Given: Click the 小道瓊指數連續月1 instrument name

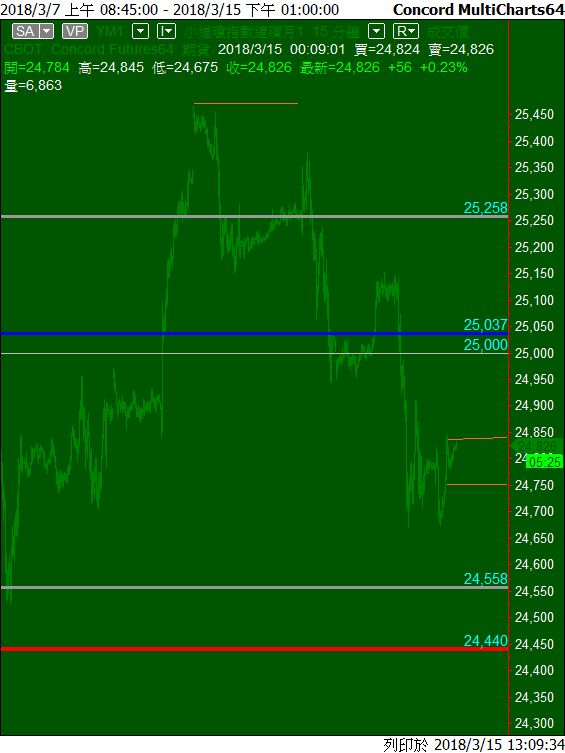Looking at the screenshot, I should point(244,32).
